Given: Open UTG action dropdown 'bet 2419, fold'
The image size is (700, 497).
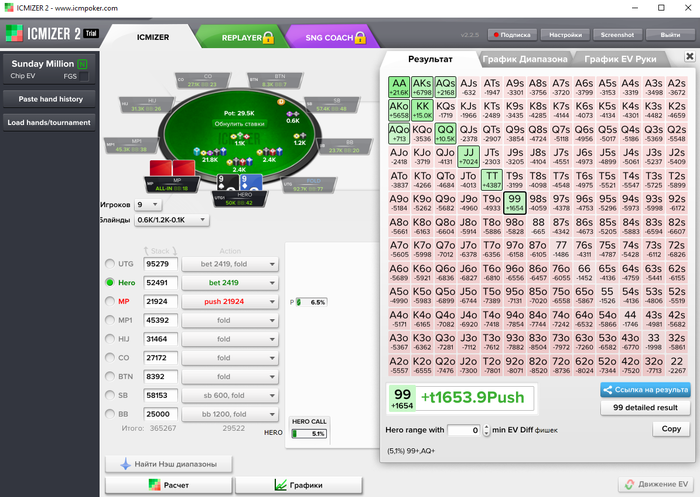Looking at the screenshot, I should tap(230, 264).
